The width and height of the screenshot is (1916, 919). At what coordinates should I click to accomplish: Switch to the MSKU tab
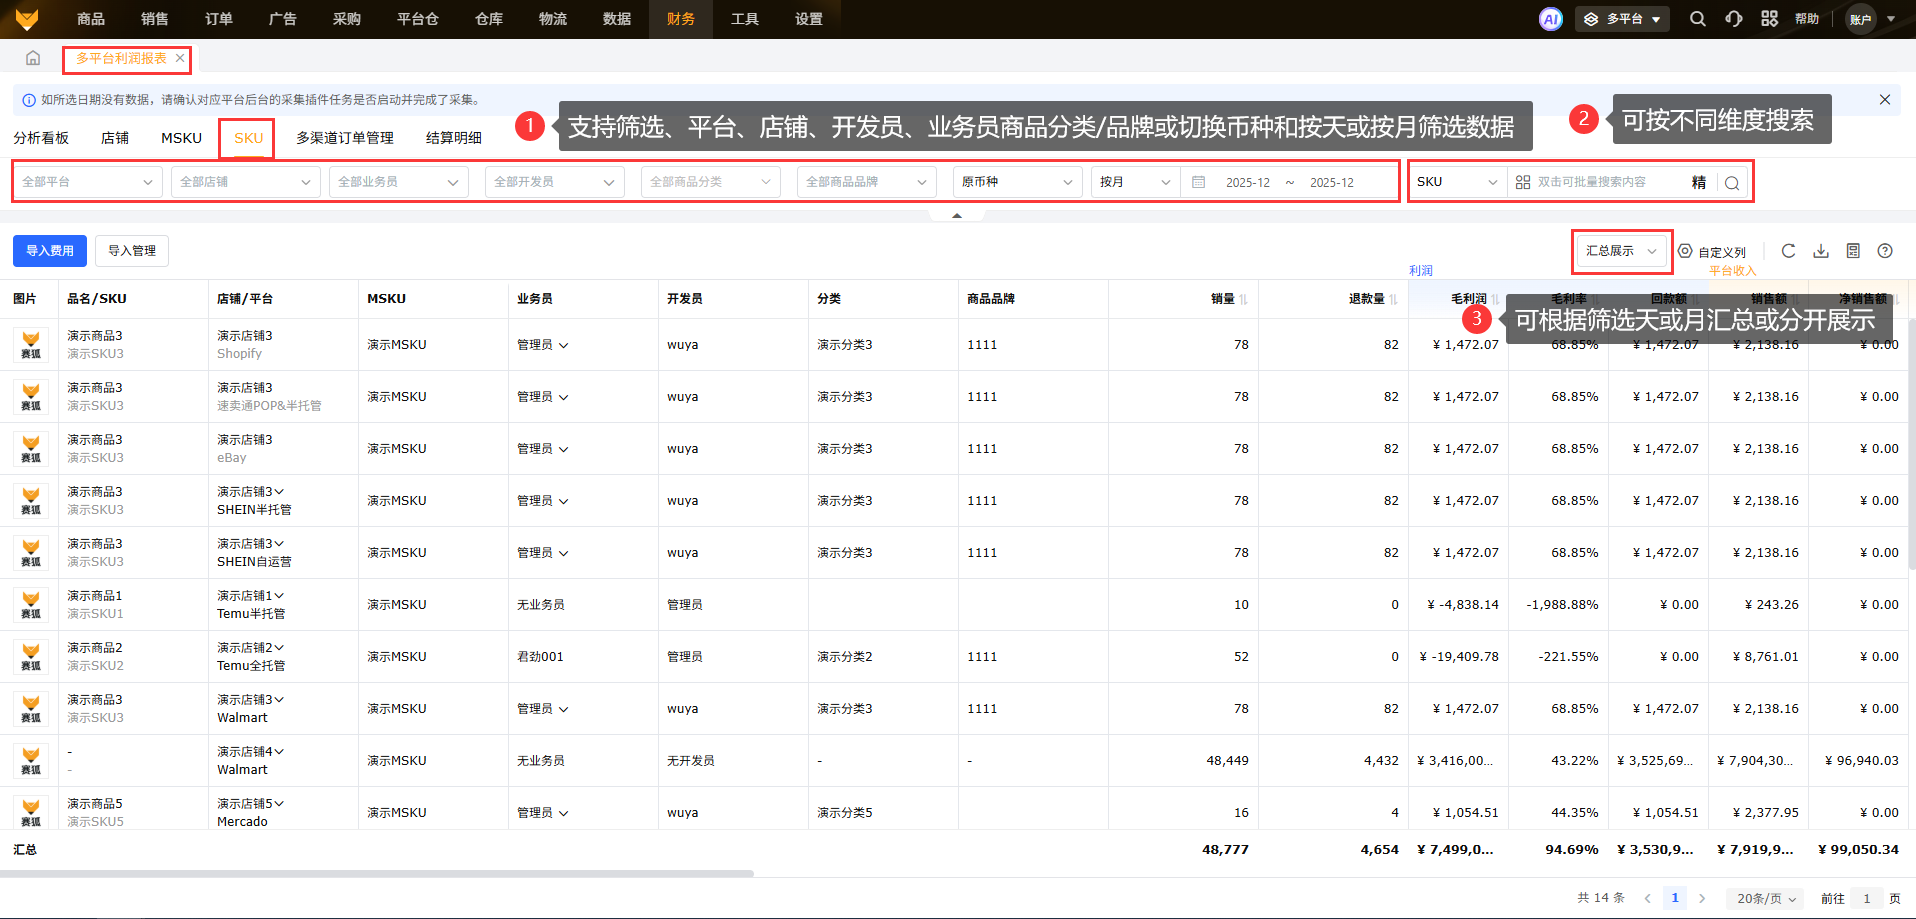click(x=181, y=138)
